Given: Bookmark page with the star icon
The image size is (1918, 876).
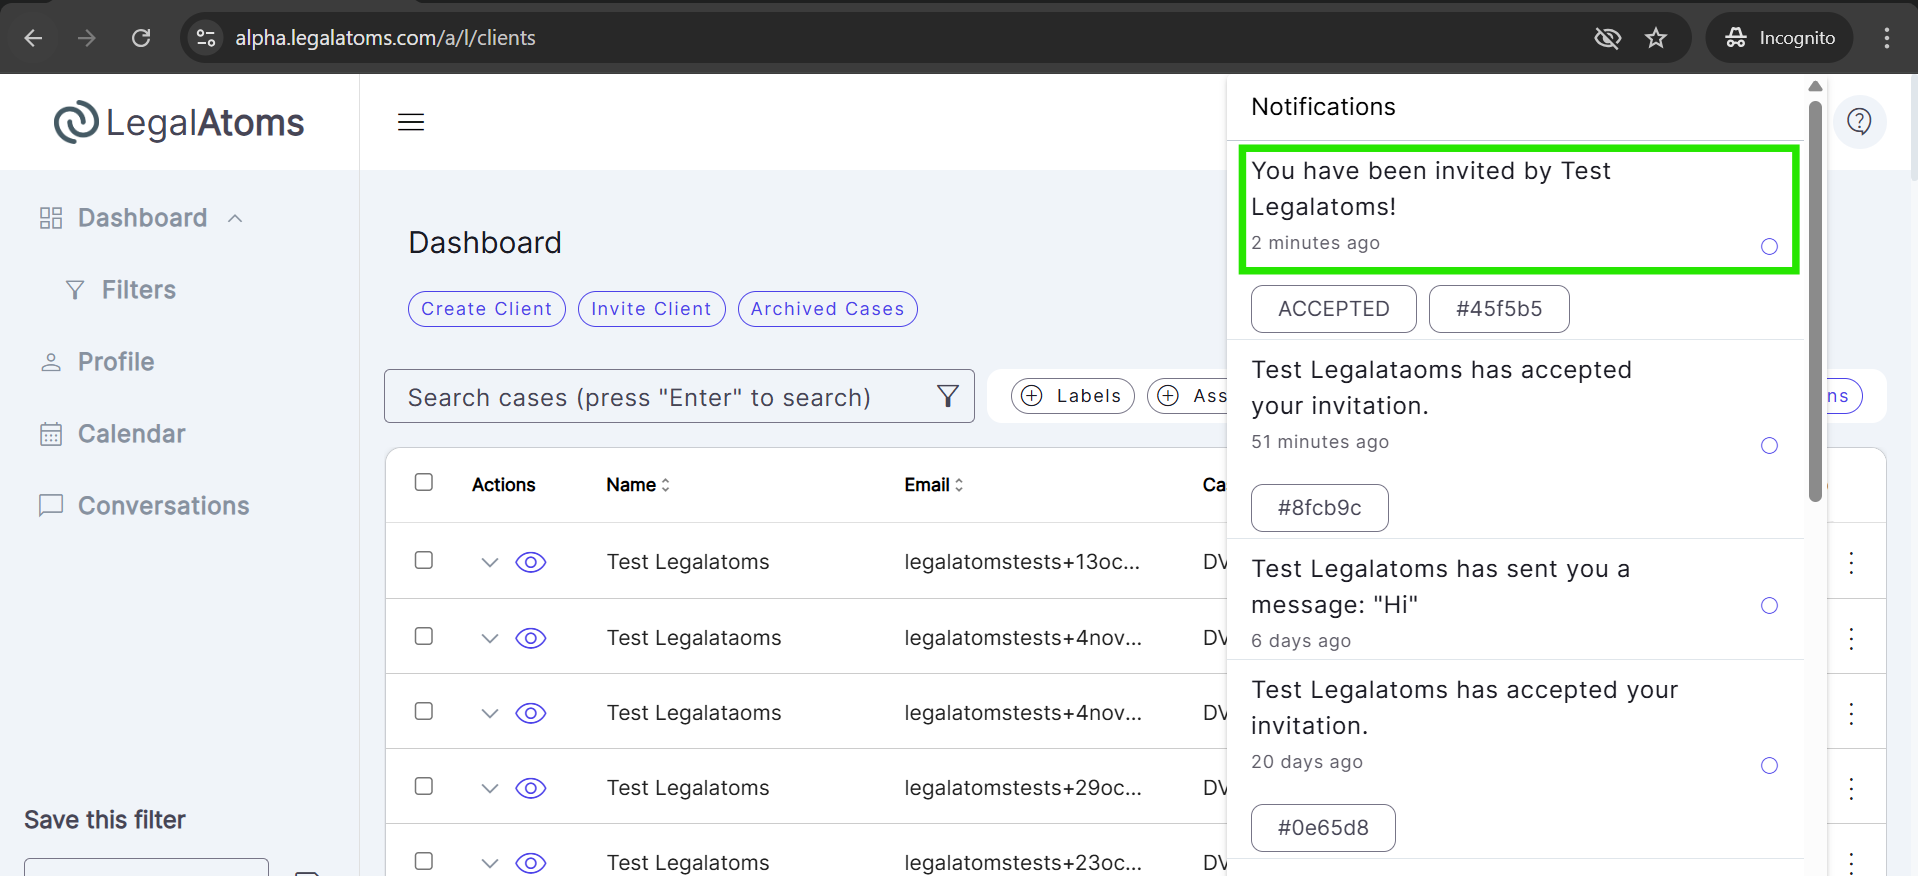Looking at the screenshot, I should (1656, 38).
